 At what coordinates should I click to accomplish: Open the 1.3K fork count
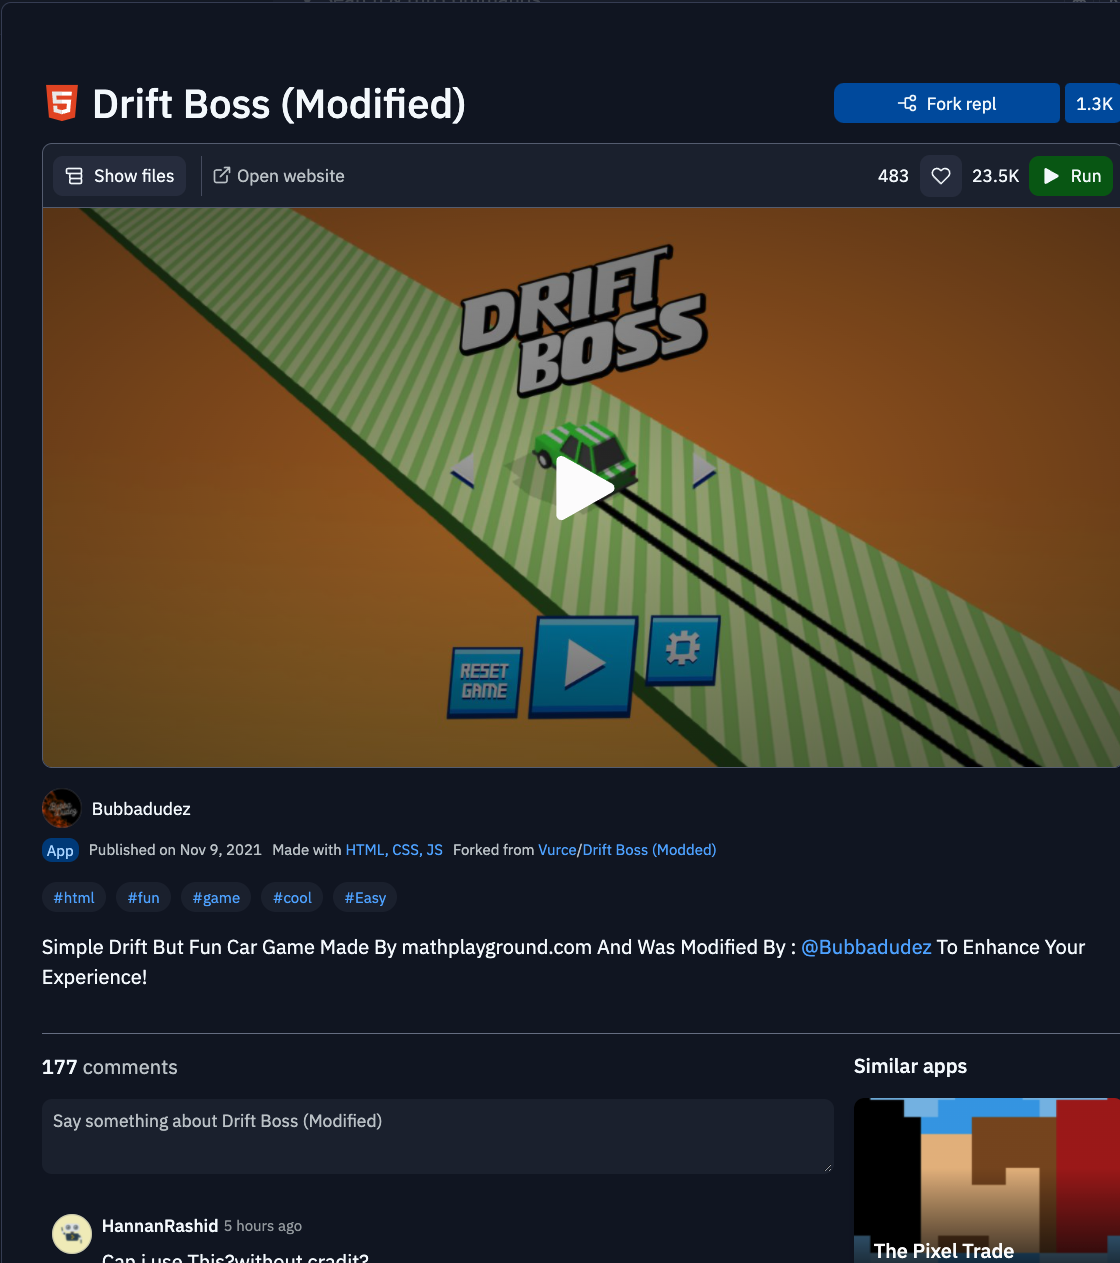1093,103
